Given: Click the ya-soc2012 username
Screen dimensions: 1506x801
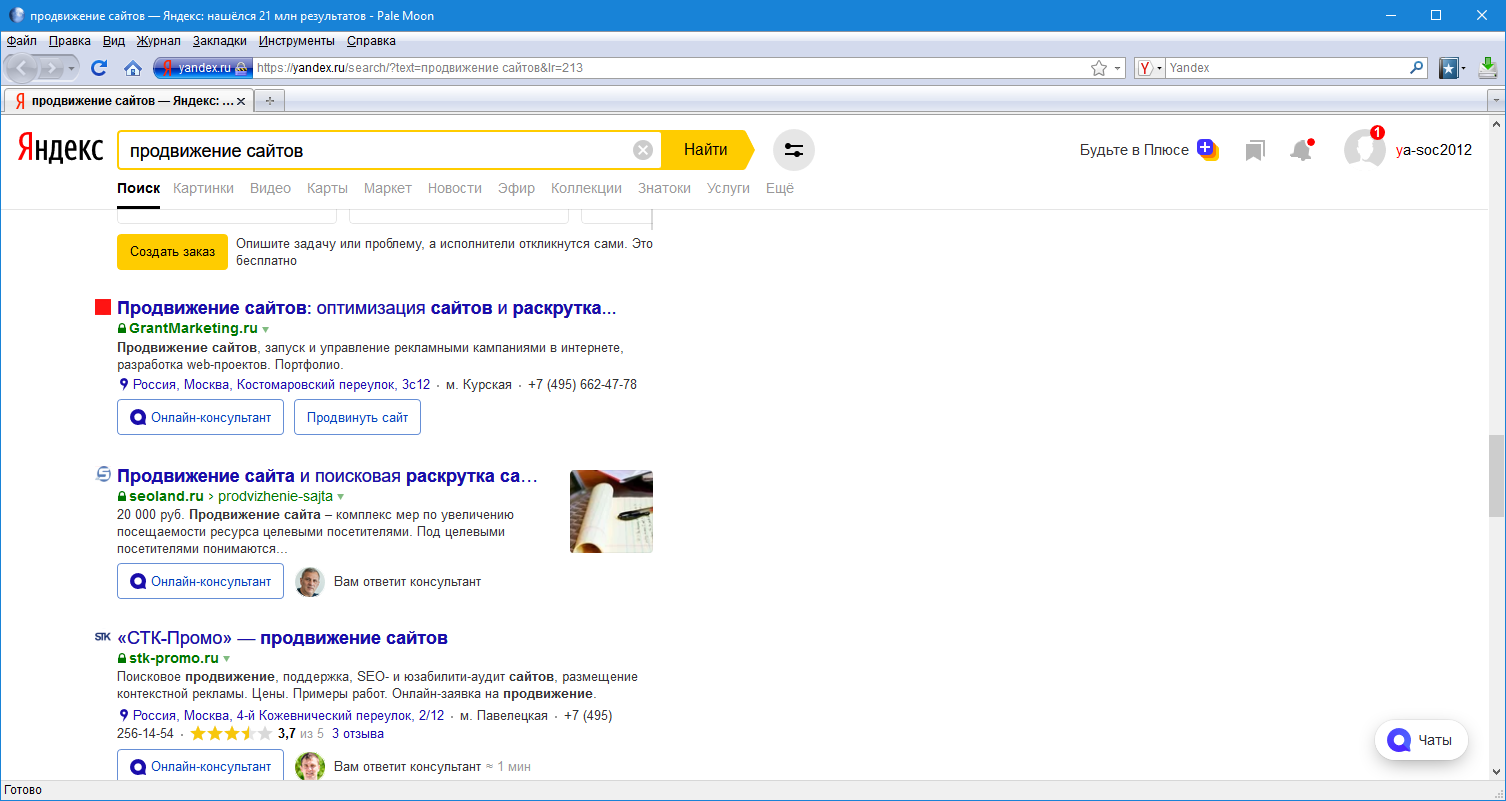Looking at the screenshot, I should pos(1434,151).
